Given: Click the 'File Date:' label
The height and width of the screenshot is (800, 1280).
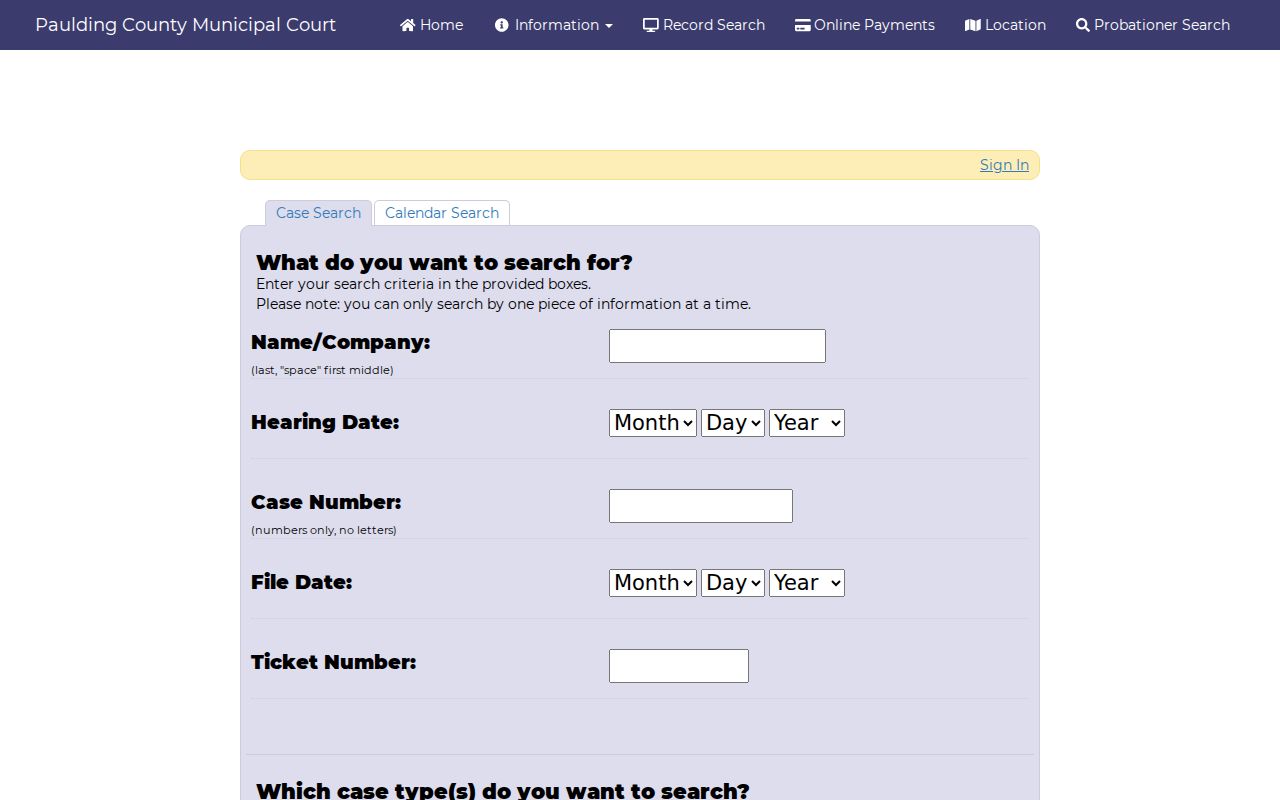Looking at the screenshot, I should pos(301,582).
